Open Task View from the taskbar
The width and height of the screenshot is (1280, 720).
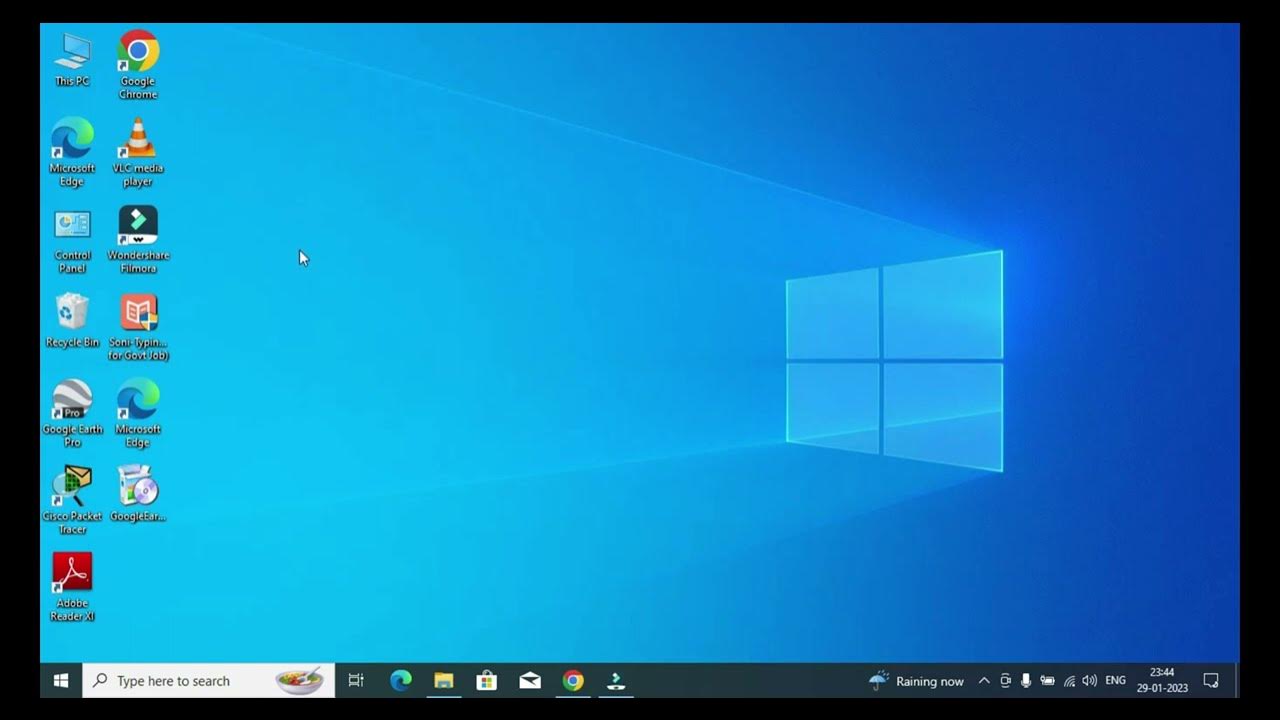356,681
